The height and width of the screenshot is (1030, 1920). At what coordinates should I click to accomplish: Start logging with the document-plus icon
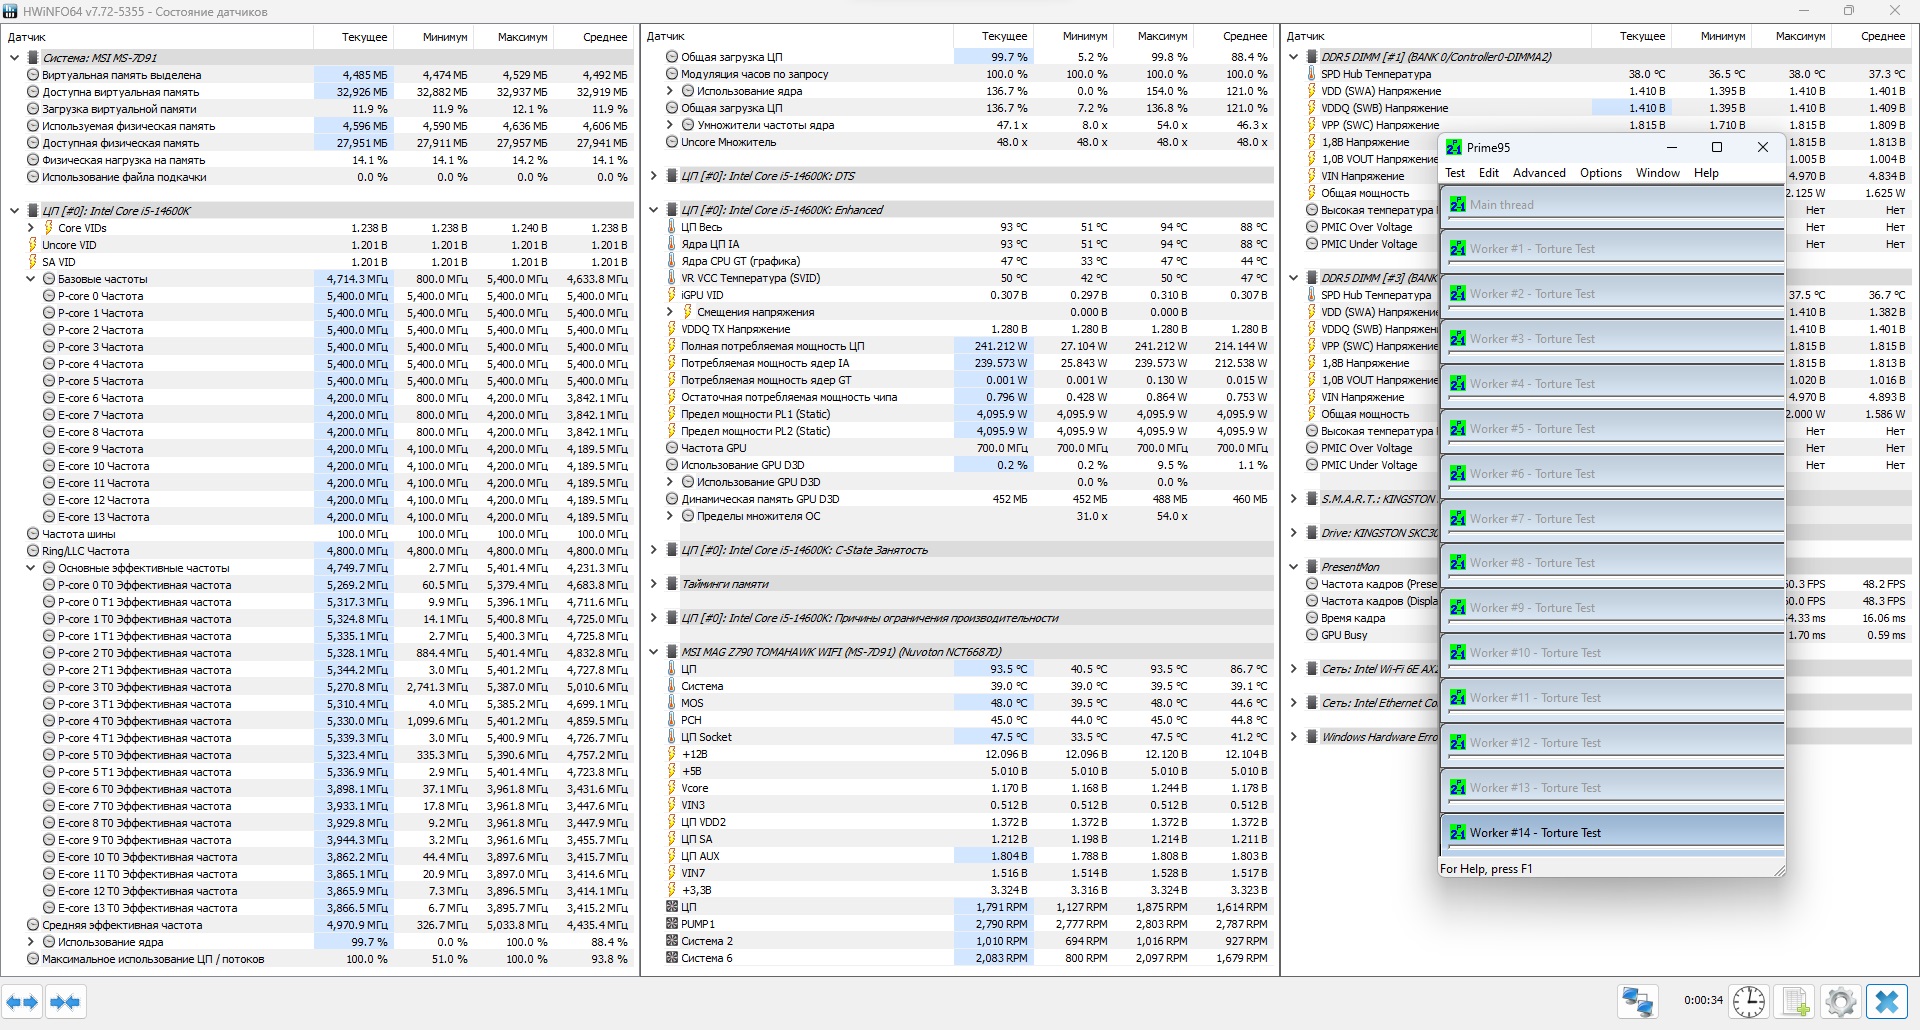(x=1795, y=1001)
